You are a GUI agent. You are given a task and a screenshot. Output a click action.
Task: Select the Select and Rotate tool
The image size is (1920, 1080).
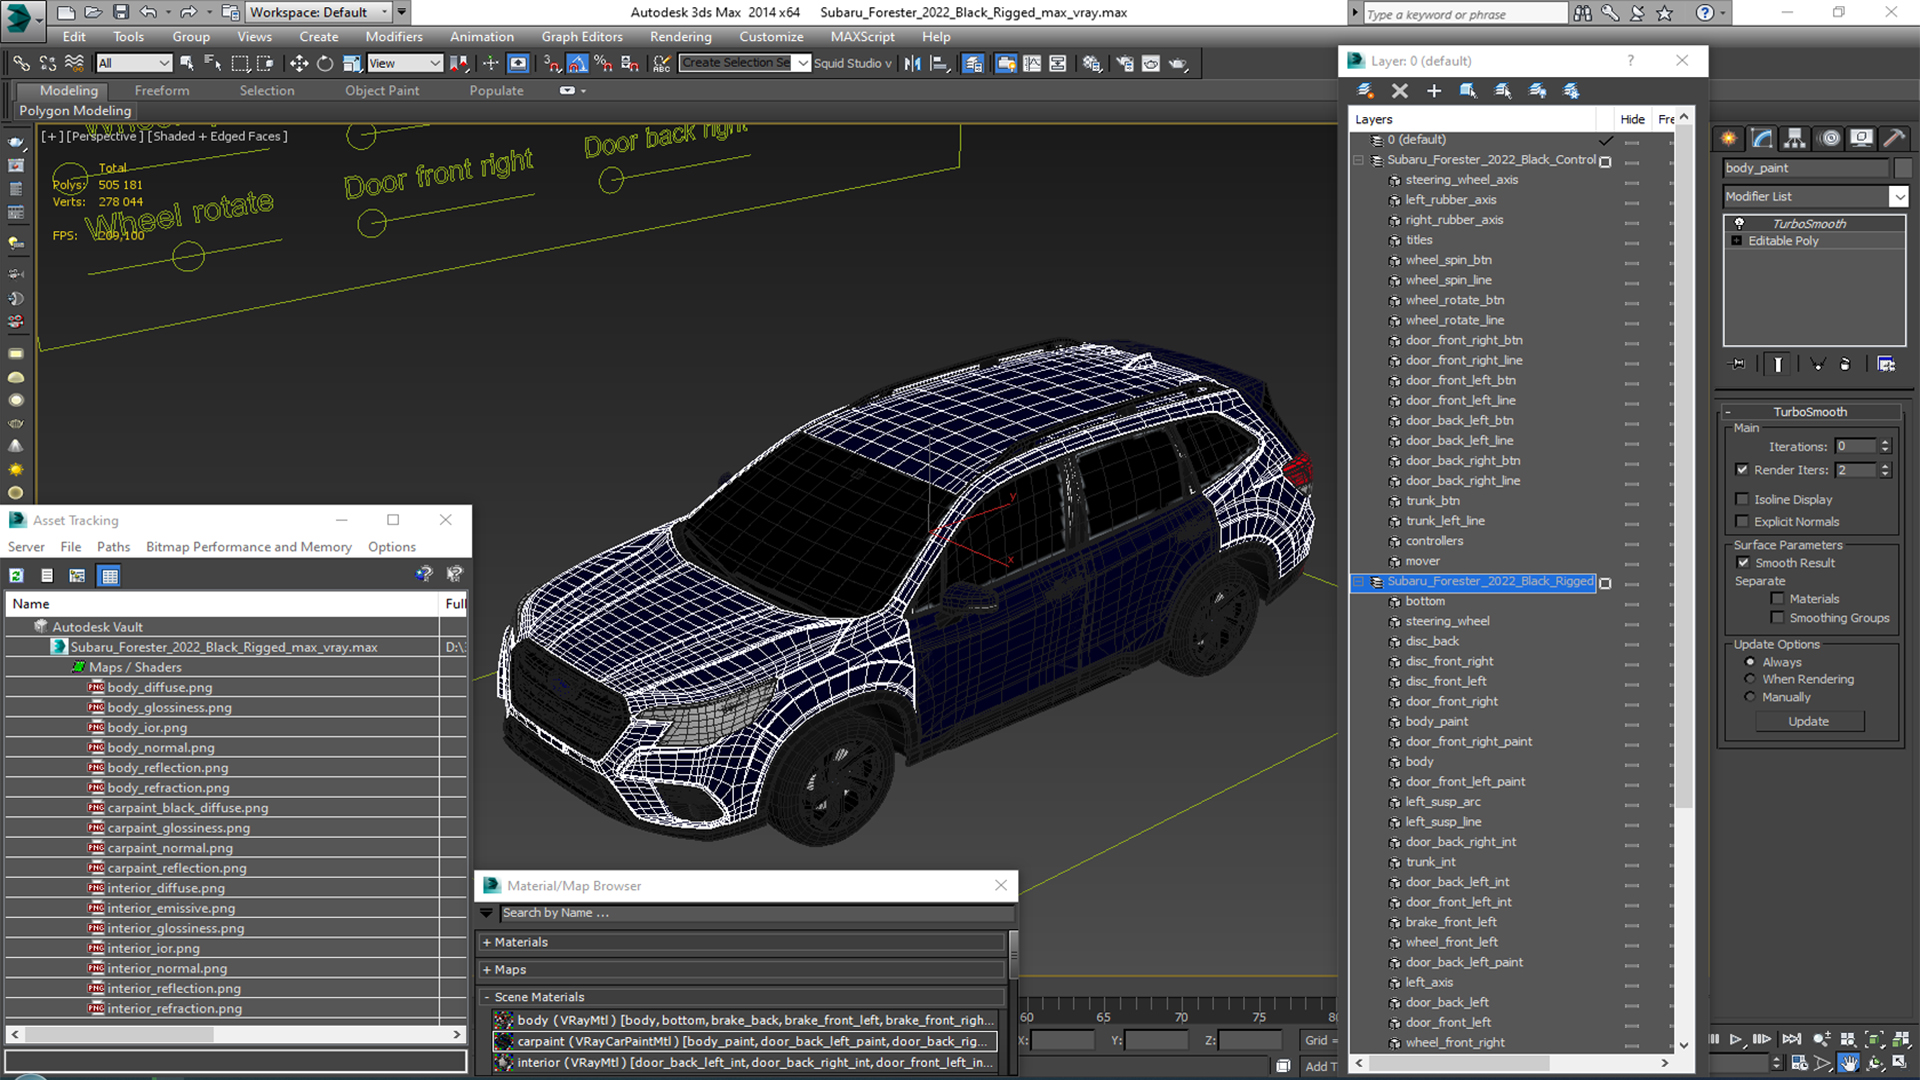(x=324, y=63)
